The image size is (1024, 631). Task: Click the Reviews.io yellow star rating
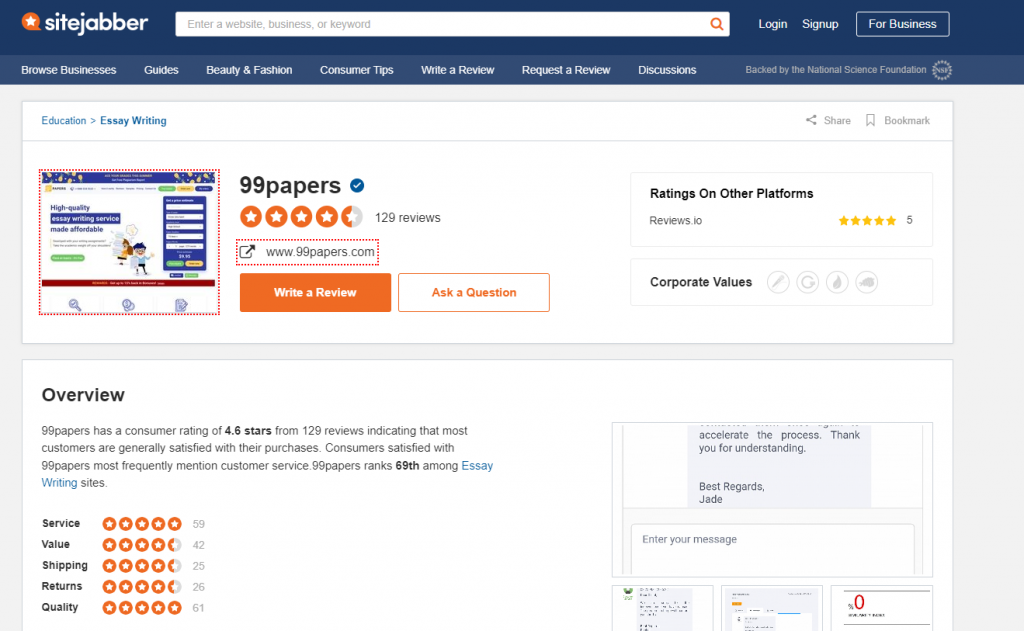click(867, 221)
